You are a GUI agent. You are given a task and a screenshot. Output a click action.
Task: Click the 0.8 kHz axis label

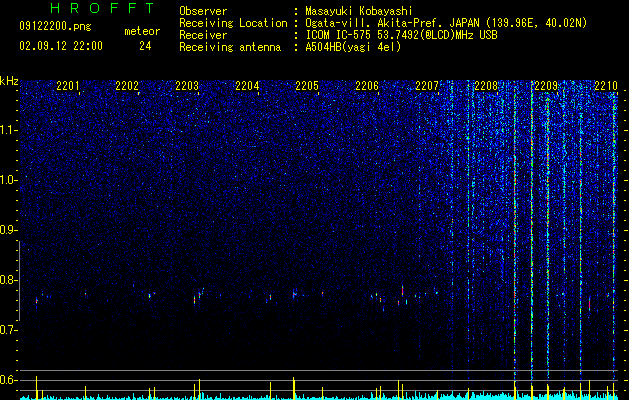(7, 280)
